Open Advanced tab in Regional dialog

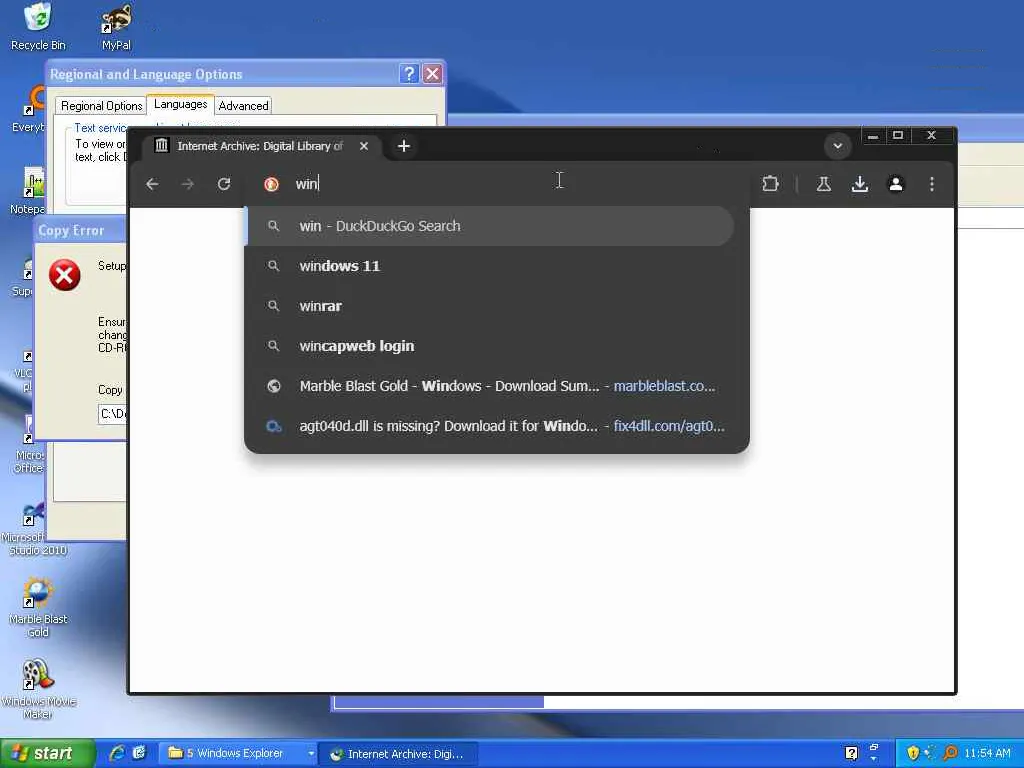pyautogui.click(x=243, y=106)
